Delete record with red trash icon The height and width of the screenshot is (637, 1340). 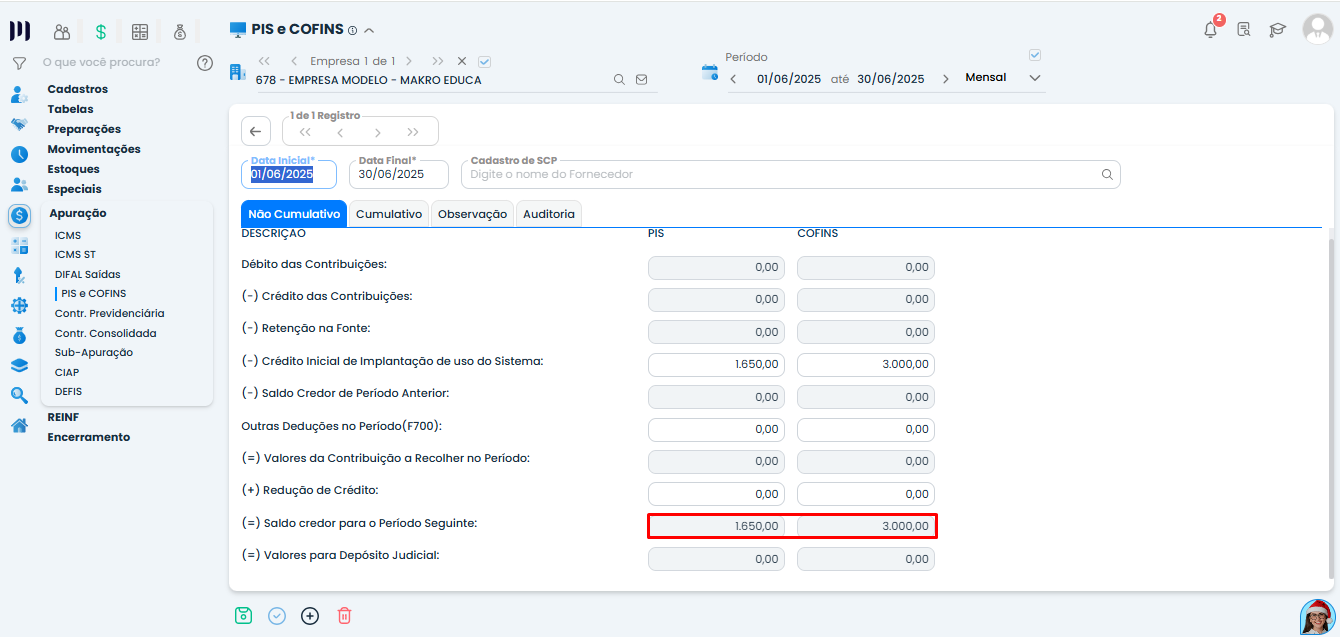(344, 616)
